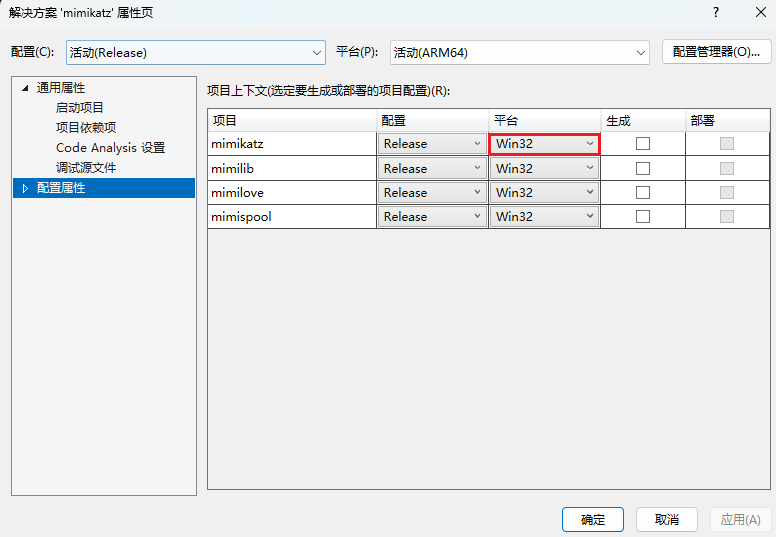Open Win32 platform dropdown for mimispool
Image resolution: width=776 pixels, height=537 pixels.
click(x=544, y=216)
